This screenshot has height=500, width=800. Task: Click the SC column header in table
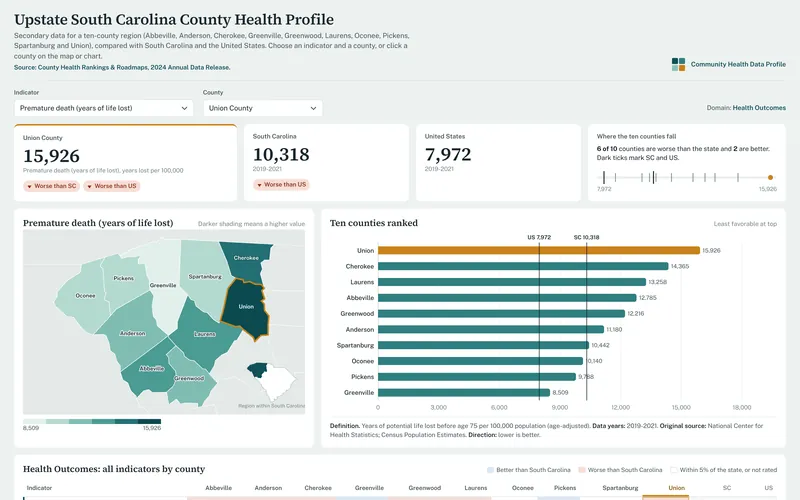[x=727, y=488]
